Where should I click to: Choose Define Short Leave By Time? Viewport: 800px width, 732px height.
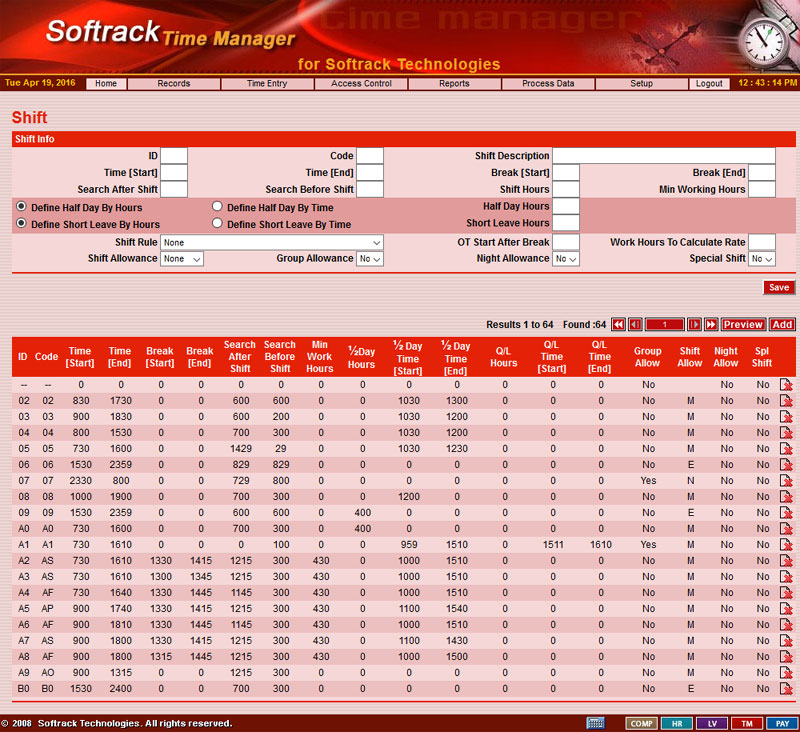217,224
